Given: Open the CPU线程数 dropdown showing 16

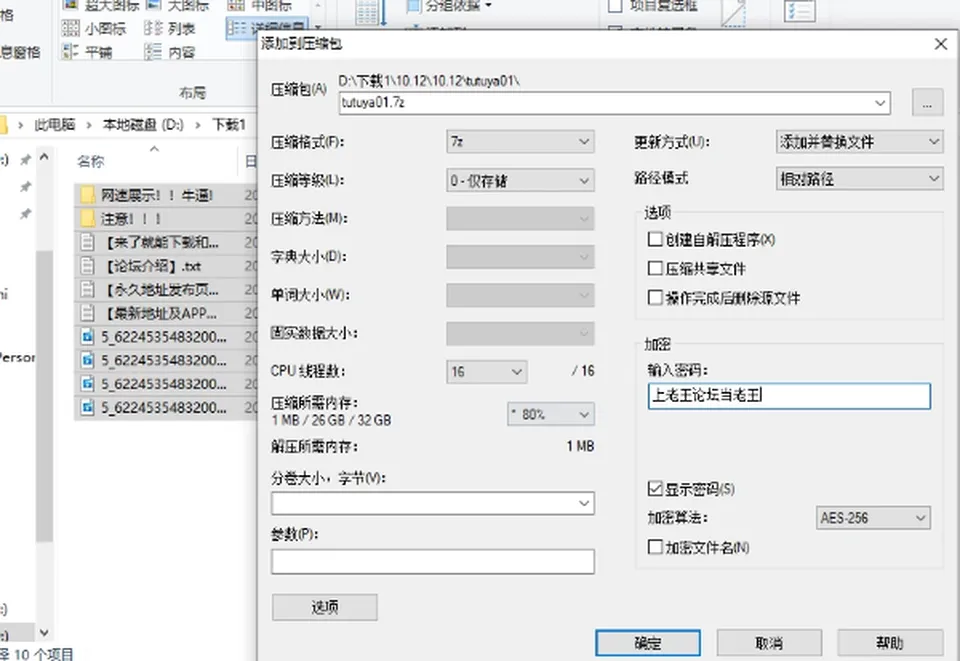Looking at the screenshot, I should [x=486, y=372].
